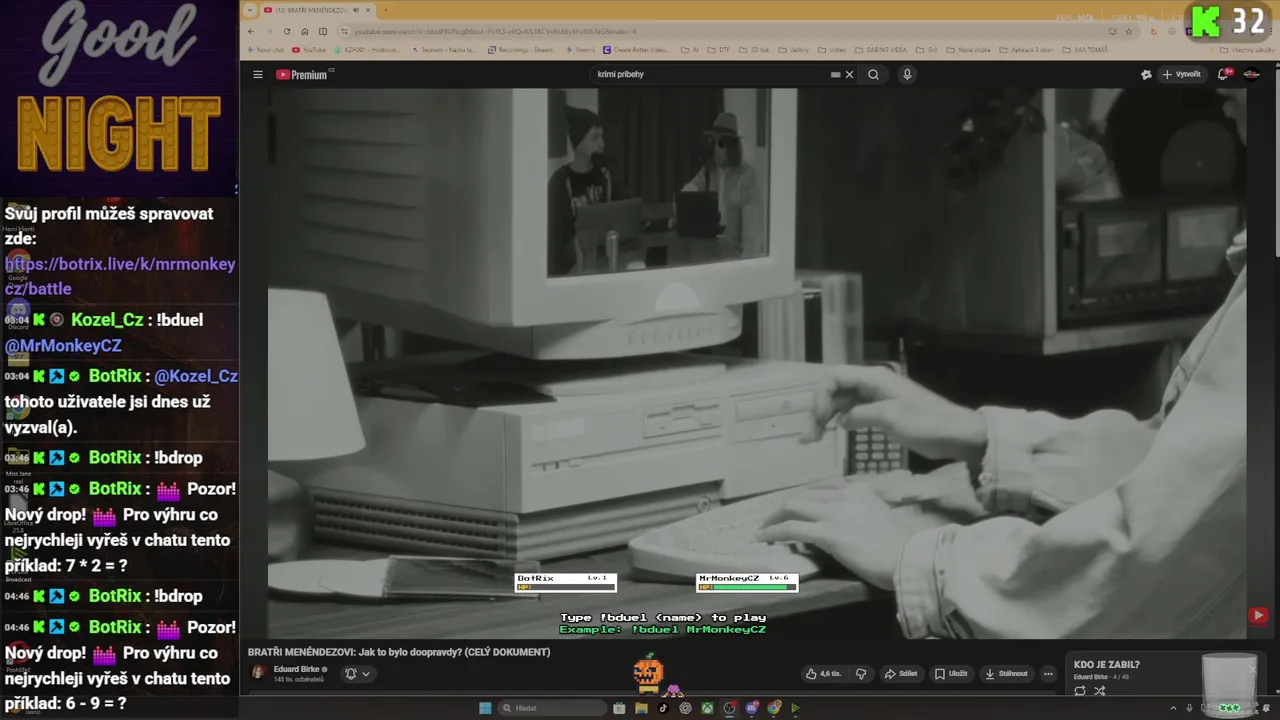Open the Eduard Birke channel name link

tap(296, 669)
